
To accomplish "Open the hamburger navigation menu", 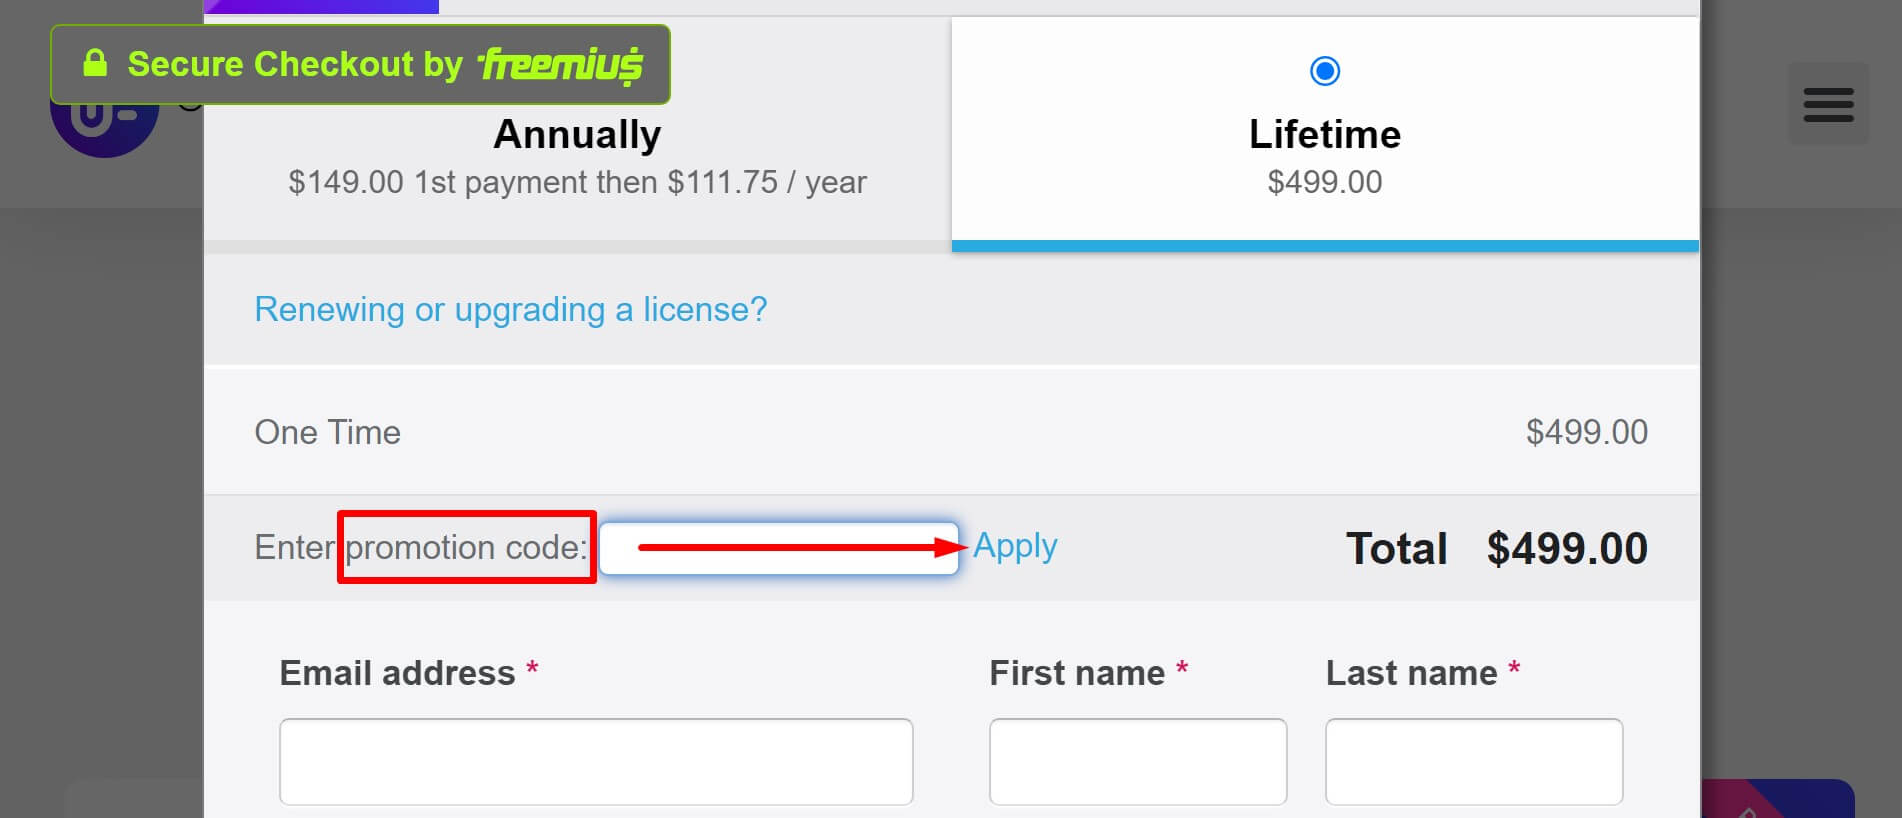I will pos(1828,103).
